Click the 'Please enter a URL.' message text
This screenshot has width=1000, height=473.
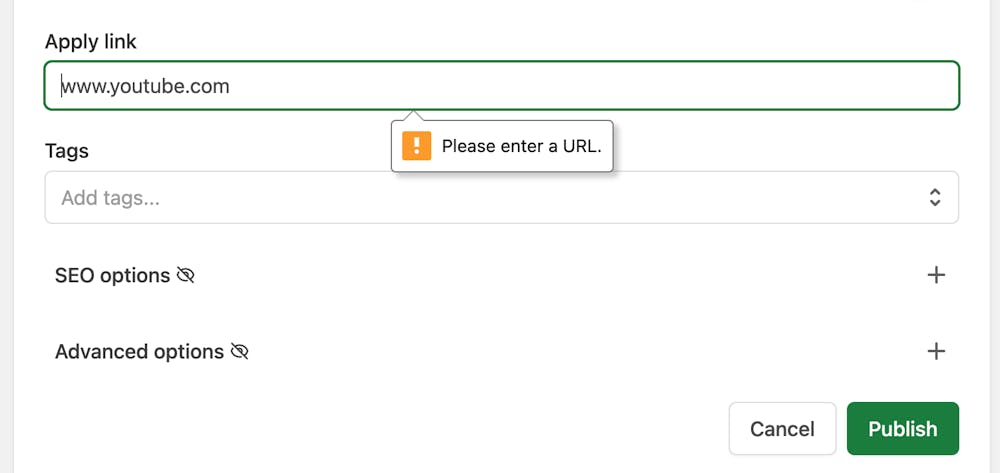point(521,146)
